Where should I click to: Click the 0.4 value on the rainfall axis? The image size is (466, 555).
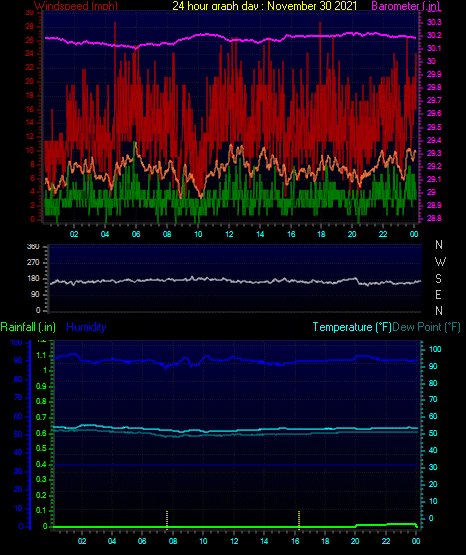(x=41, y=464)
